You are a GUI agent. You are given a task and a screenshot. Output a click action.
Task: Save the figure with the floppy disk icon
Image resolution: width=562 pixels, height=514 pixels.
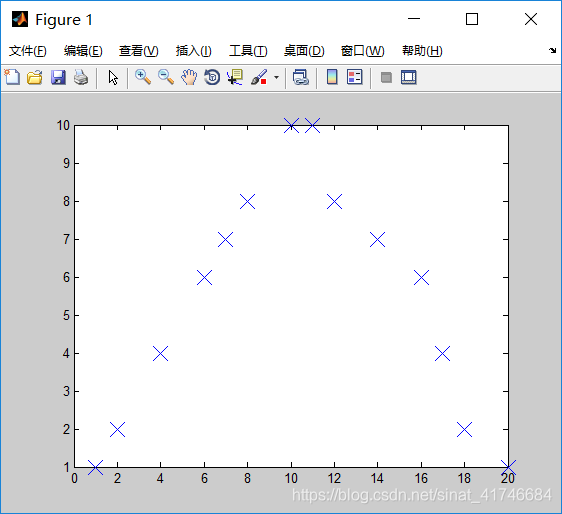tap(58, 77)
